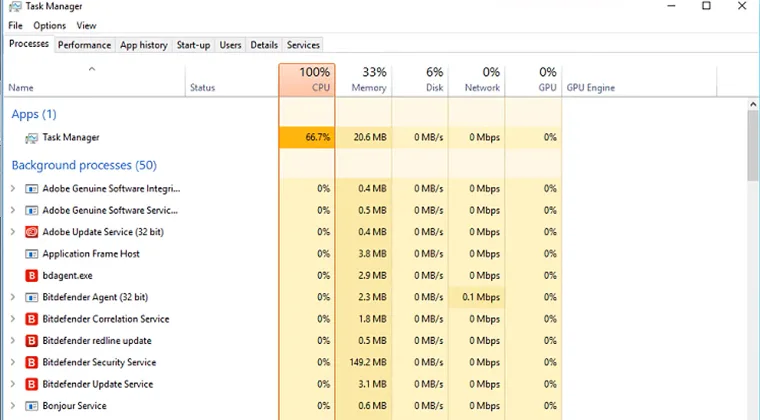Select the 3.1 MB memory value
760x420 pixels.
click(372, 384)
